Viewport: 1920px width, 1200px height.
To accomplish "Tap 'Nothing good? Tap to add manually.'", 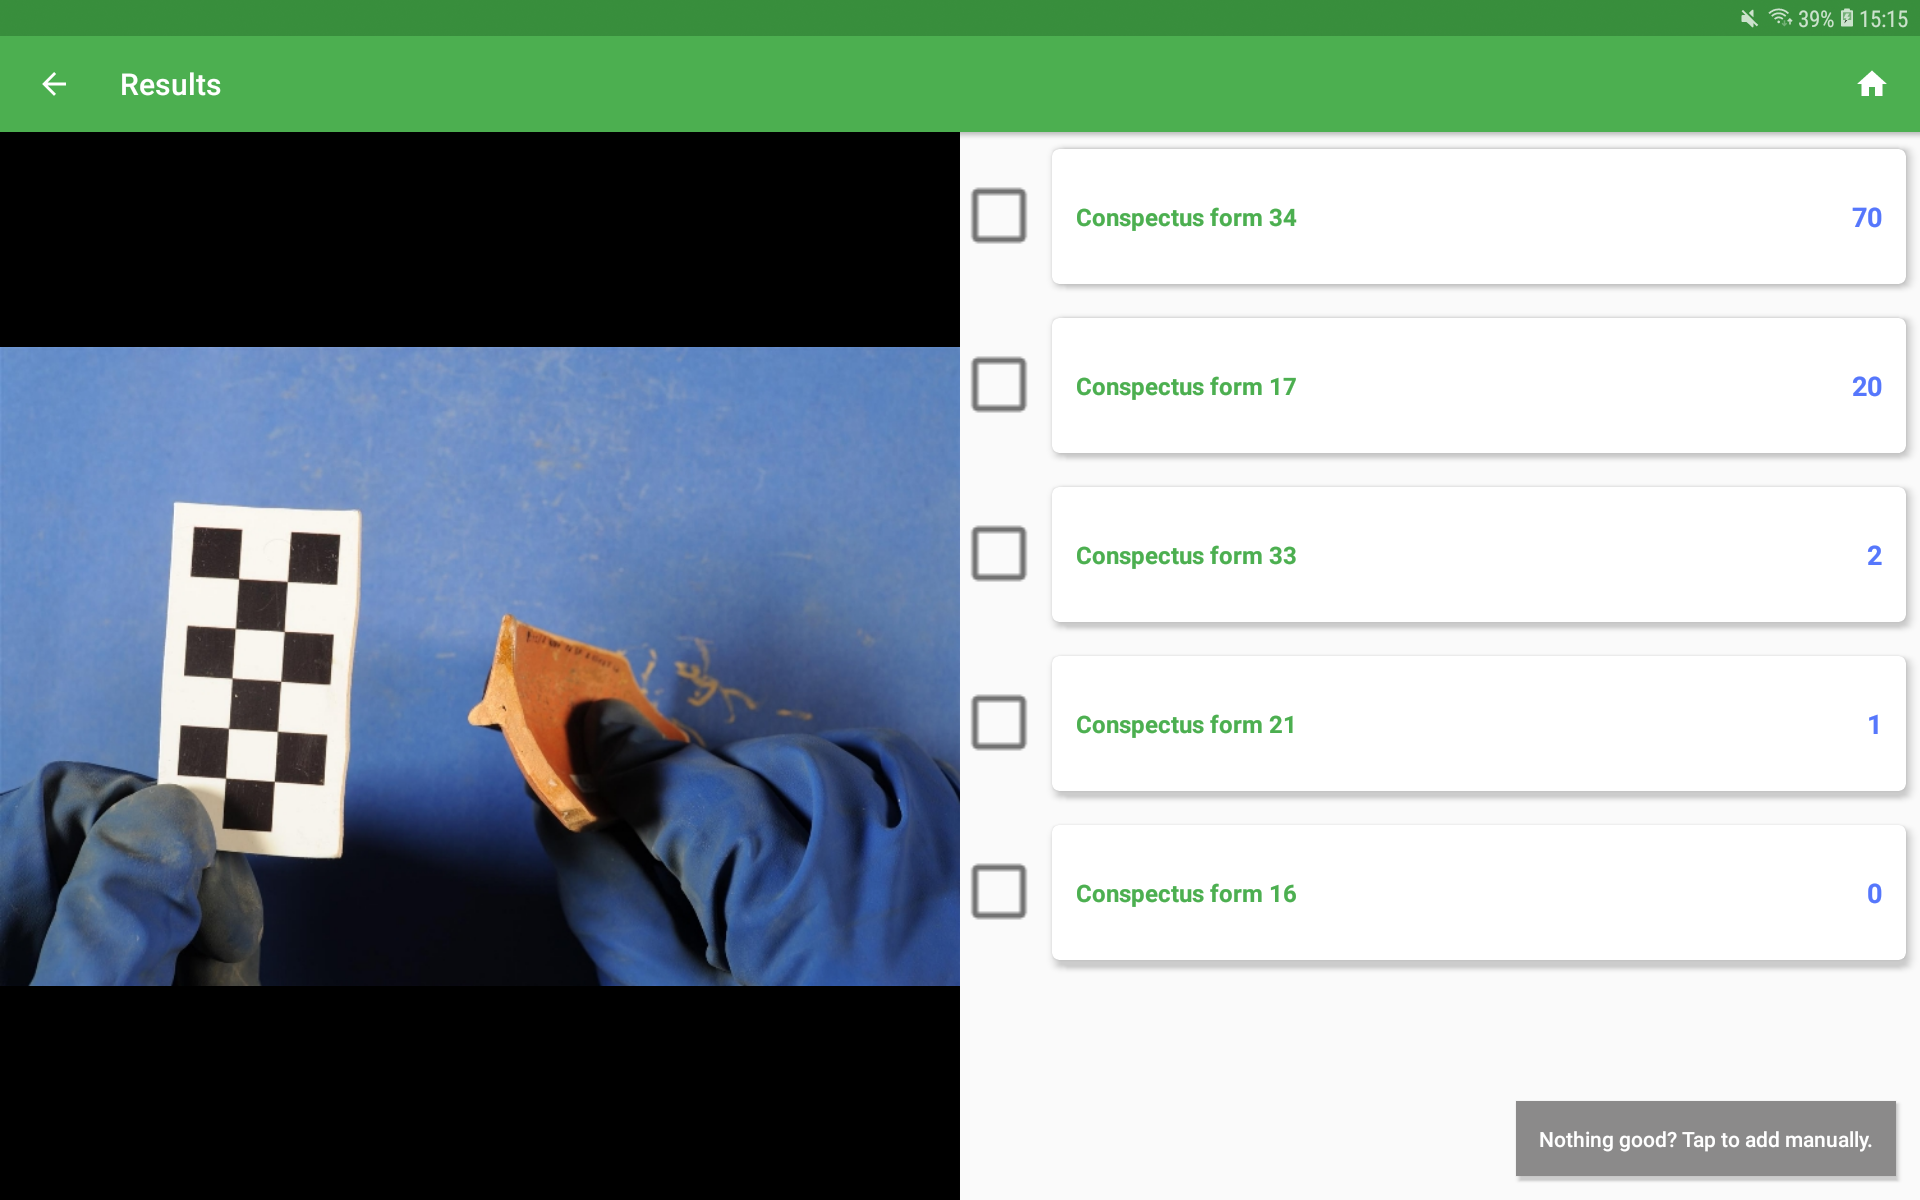I will pyautogui.click(x=1705, y=1139).
